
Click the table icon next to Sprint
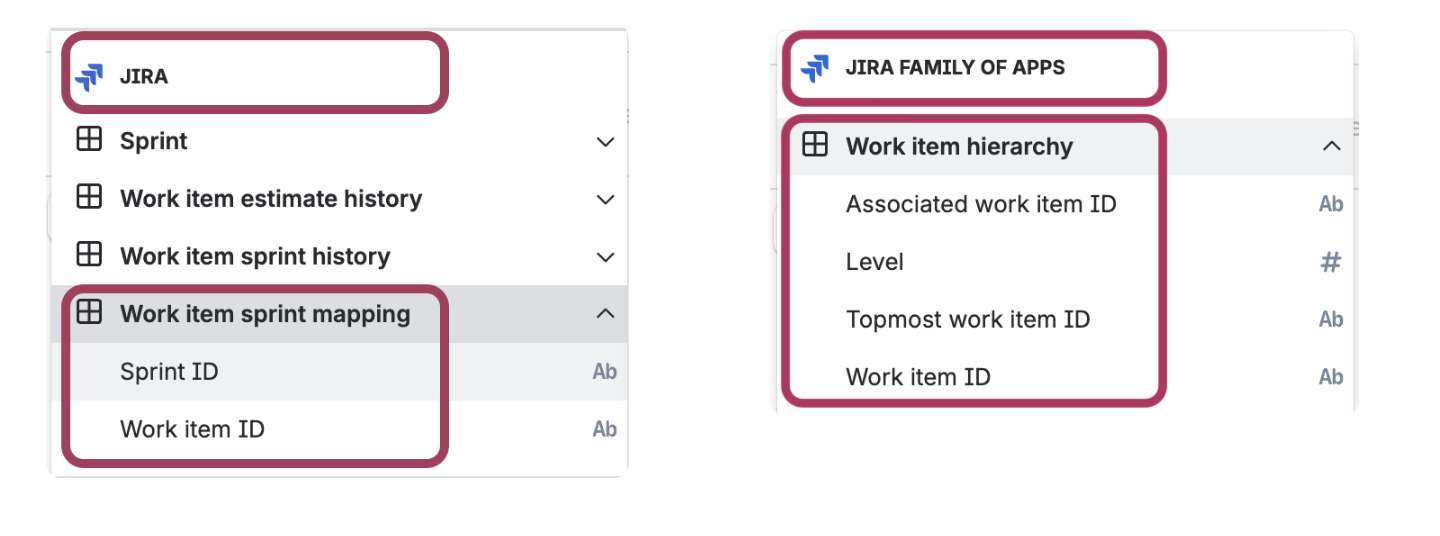point(89,140)
